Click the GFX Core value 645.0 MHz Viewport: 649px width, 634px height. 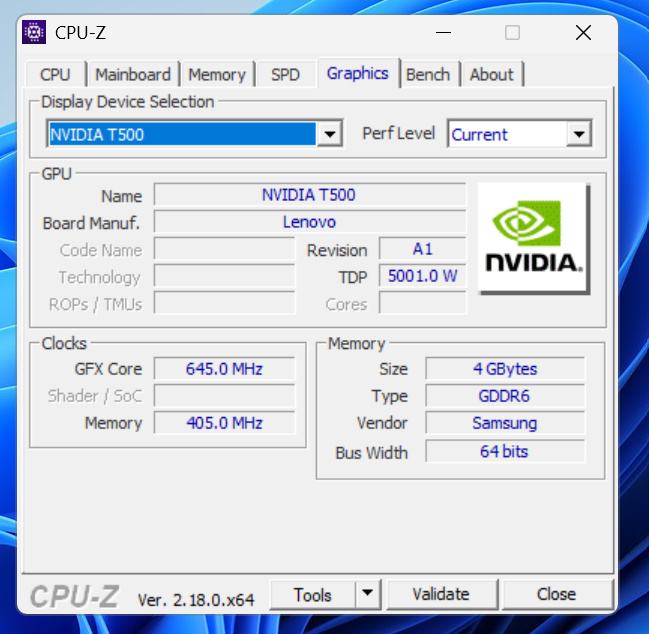[x=224, y=368]
